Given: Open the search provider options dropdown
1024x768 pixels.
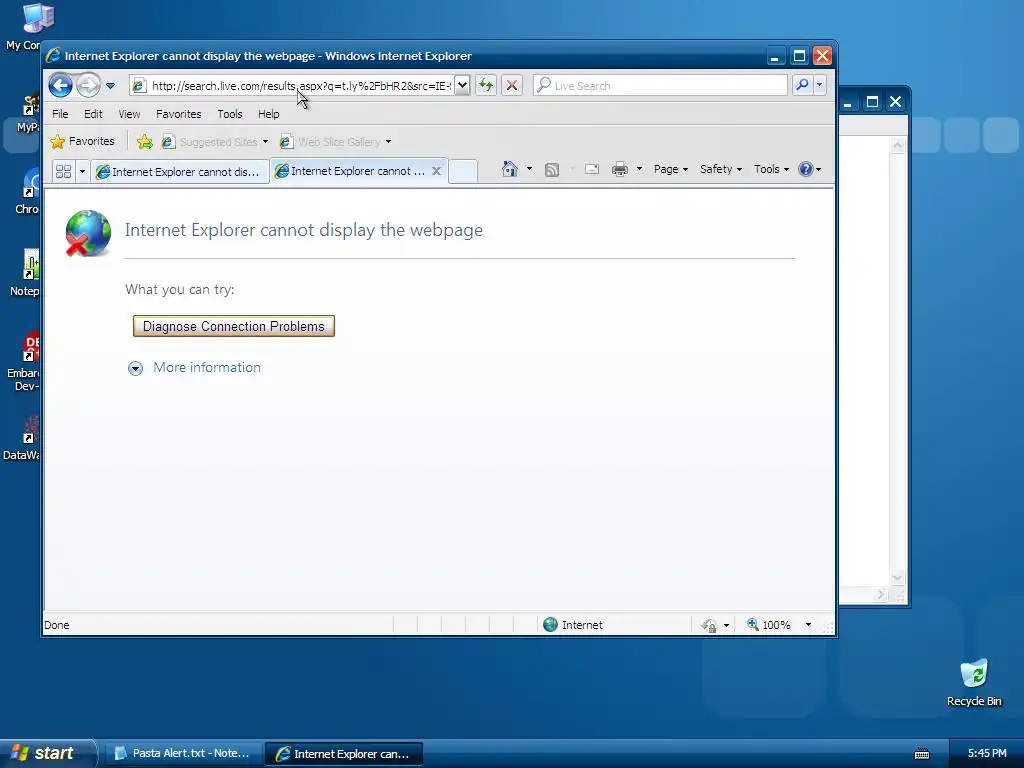Looking at the screenshot, I should pyautogui.click(x=820, y=86).
